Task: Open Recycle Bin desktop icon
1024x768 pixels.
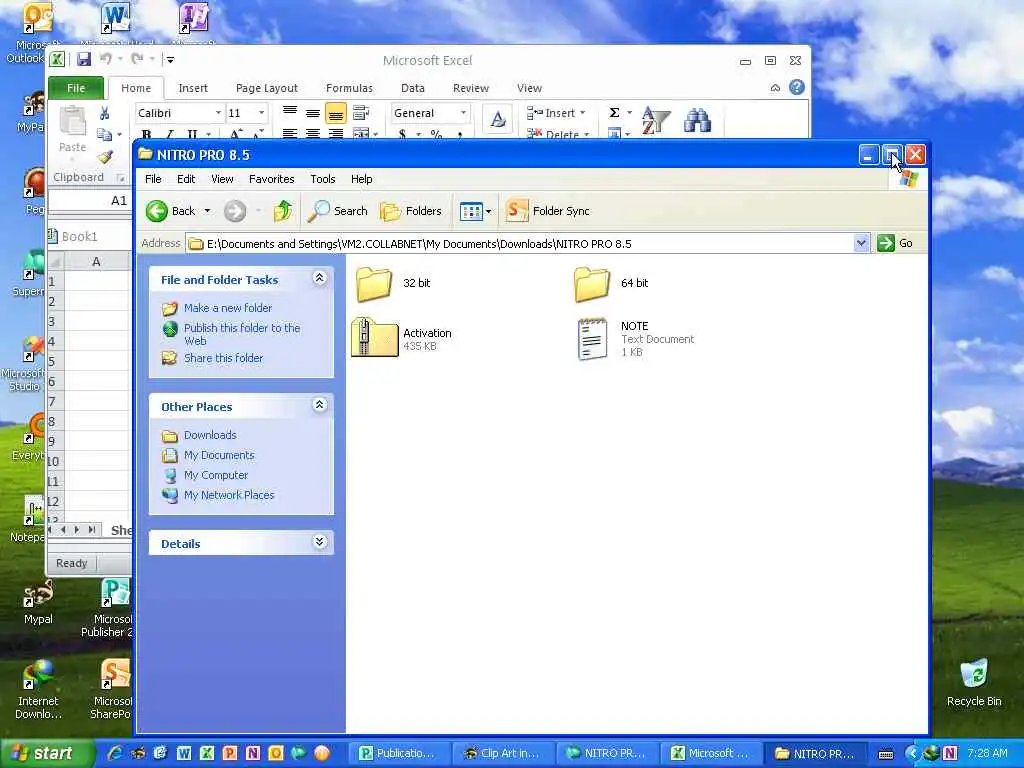Action: click(974, 683)
